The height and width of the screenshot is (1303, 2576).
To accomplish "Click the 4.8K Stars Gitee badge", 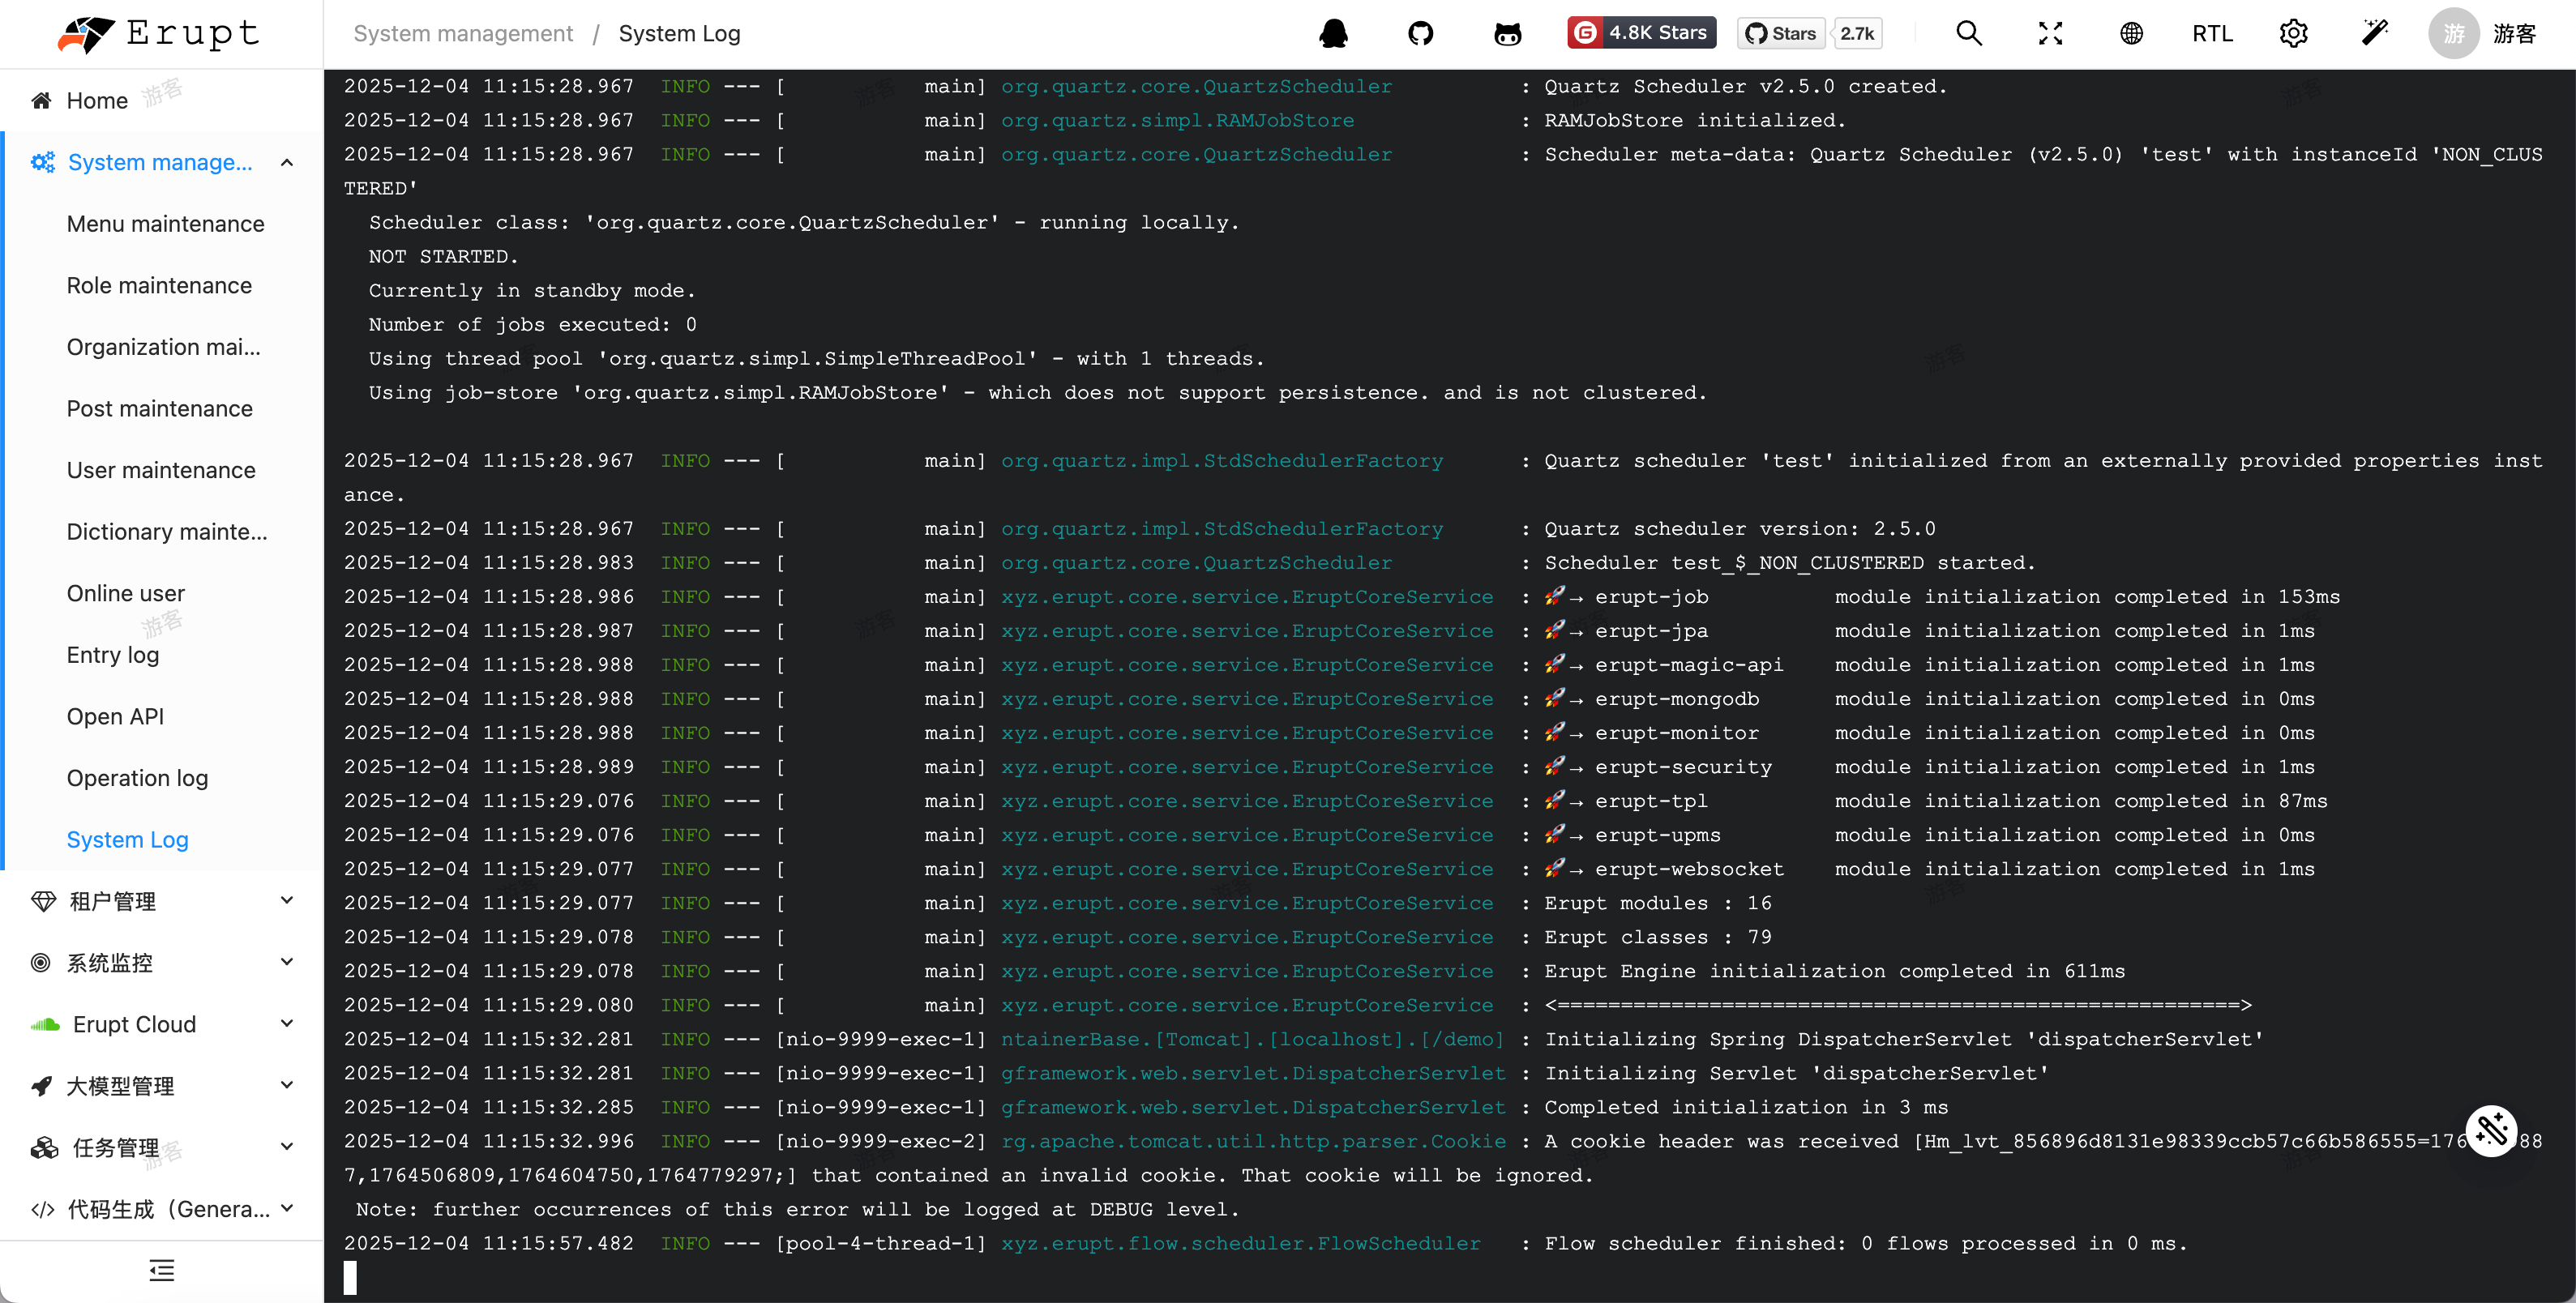I will point(1641,33).
